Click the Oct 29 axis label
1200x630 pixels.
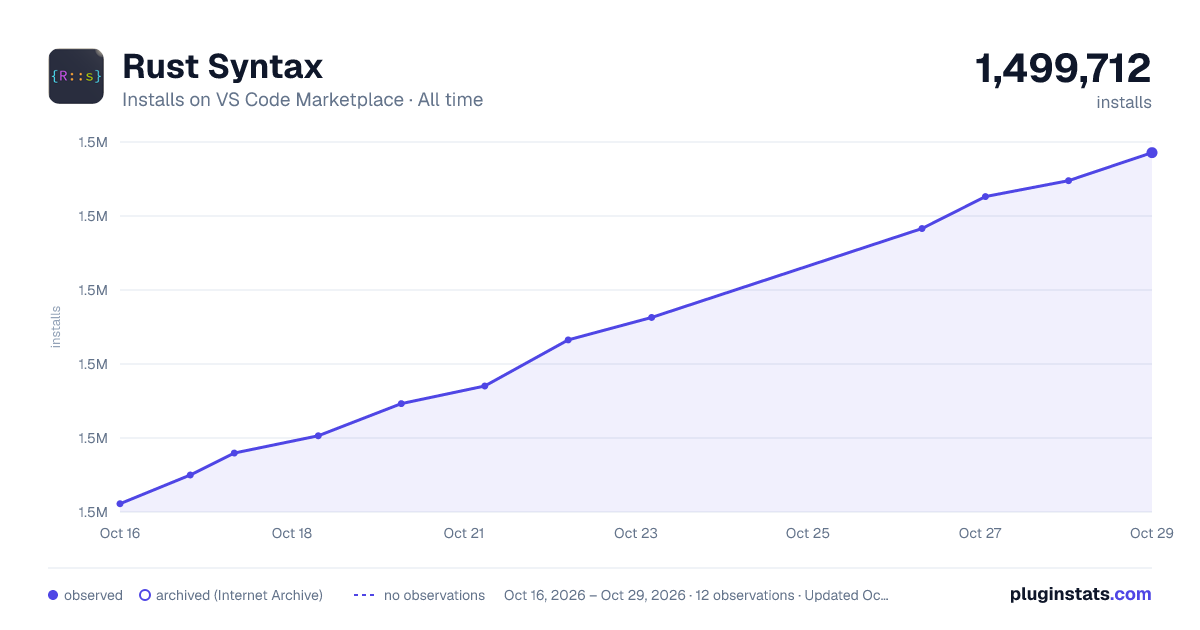tap(1150, 533)
